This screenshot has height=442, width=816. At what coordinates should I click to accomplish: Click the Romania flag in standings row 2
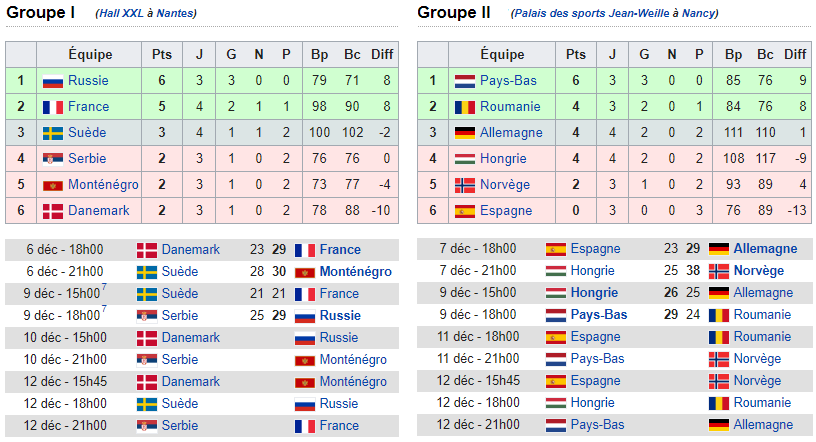tap(465, 107)
